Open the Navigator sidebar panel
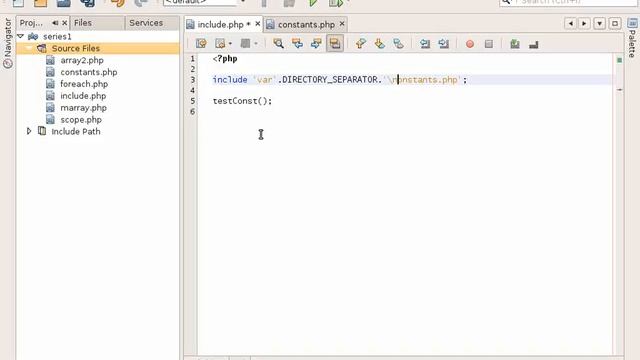Image resolution: width=640 pixels, height=360 pixels. coord(8,43)
